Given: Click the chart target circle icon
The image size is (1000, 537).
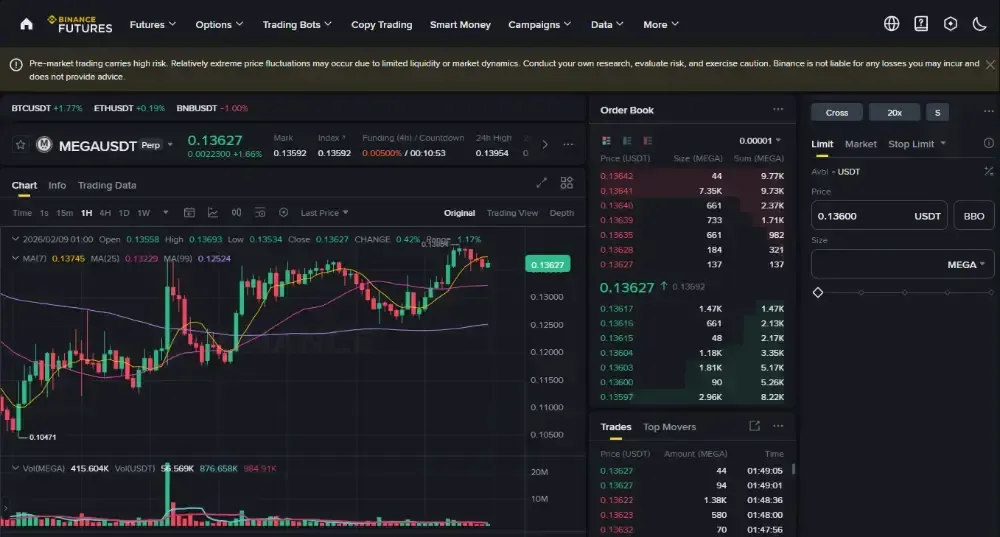Looking at the screenshot, I should 284,212.
